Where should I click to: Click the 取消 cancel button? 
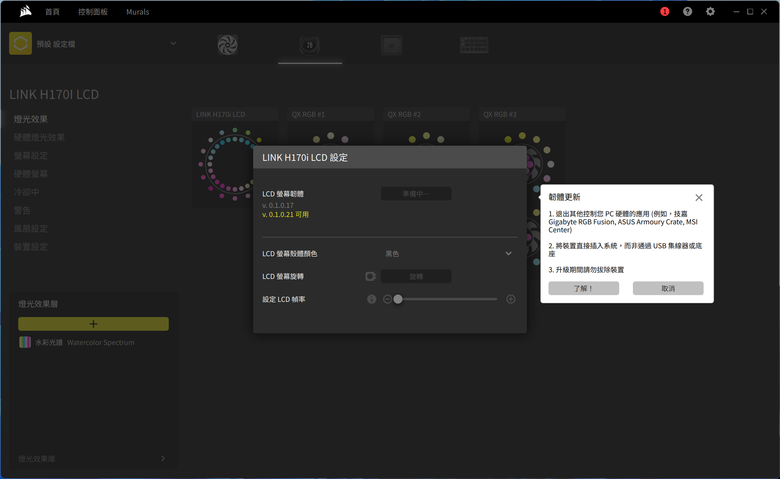point(668,288)
